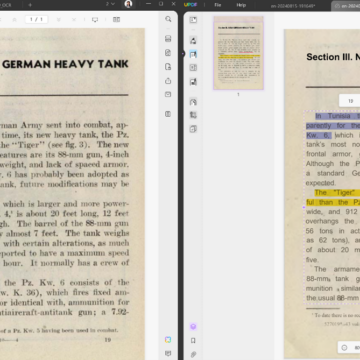Click the OCR scanner icon below search
This screenshot has width=360, height=360.
[x=168, y=39]
